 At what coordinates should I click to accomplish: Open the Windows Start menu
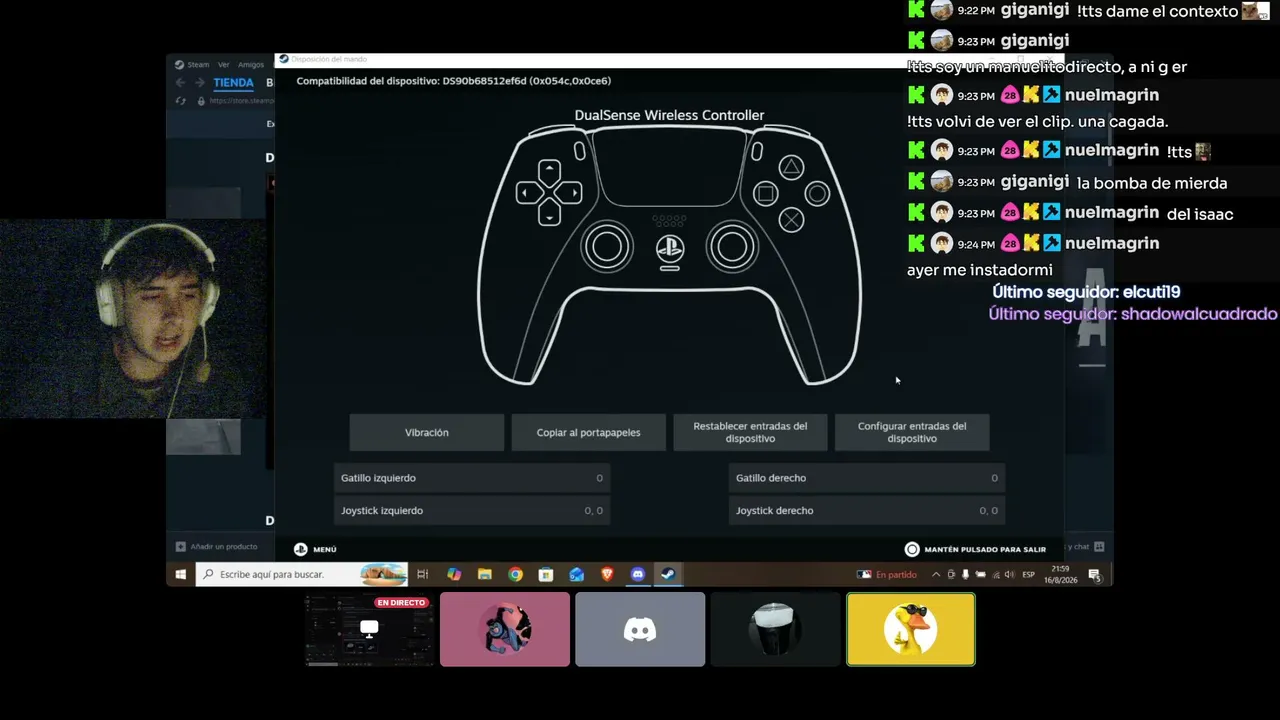(x=180, y=575)
